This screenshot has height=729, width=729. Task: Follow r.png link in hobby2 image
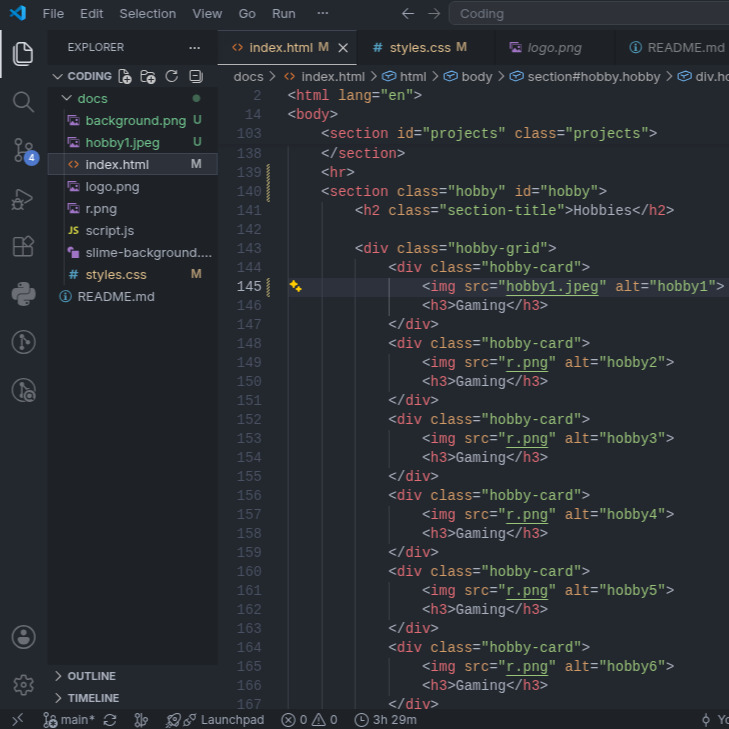pos(526,362)
